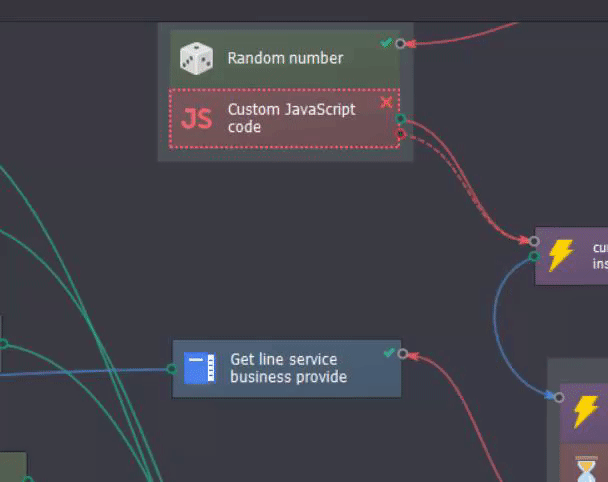Screen dimensions: 608x482
Task: Click the upper yellow lightning bolt icon
Action: coord(561,255)
